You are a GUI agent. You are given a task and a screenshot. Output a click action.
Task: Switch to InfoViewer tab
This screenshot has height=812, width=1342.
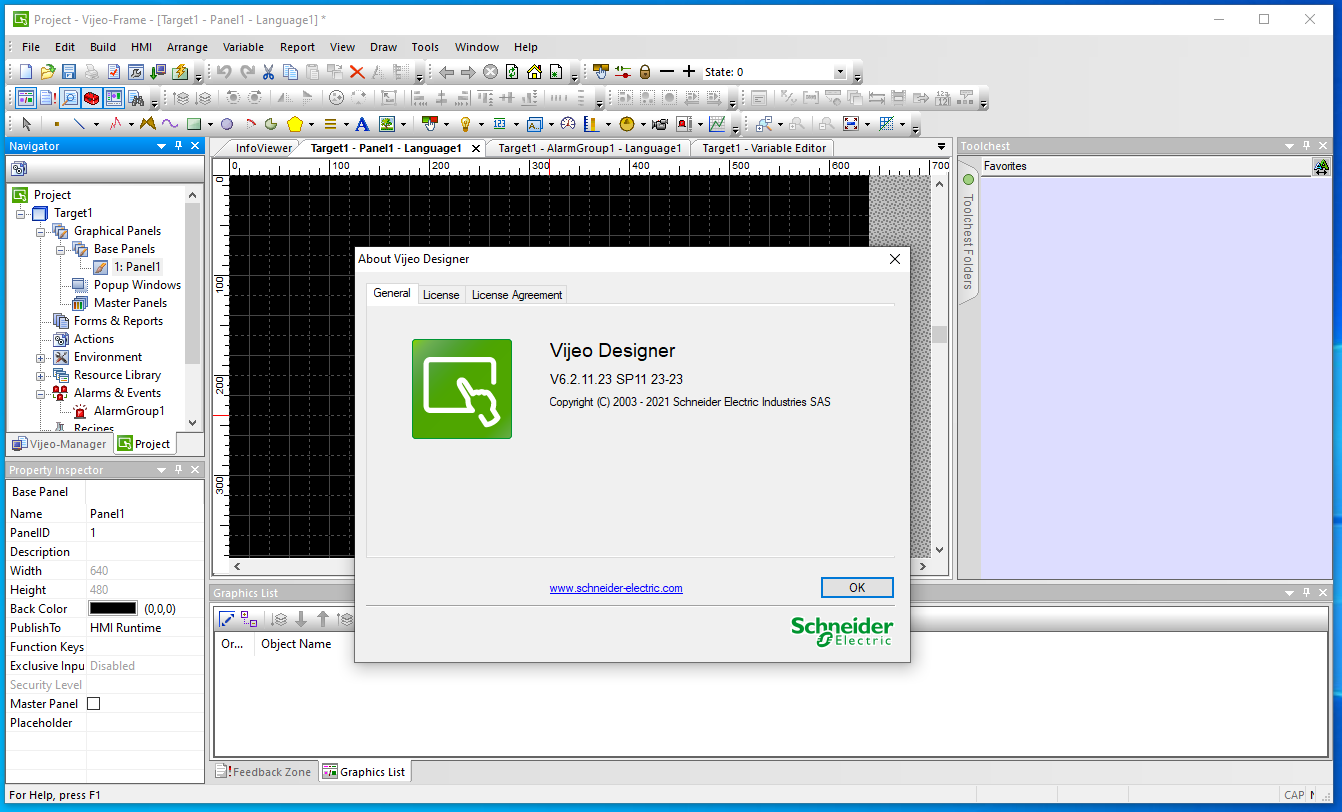[x=264, y=148]
